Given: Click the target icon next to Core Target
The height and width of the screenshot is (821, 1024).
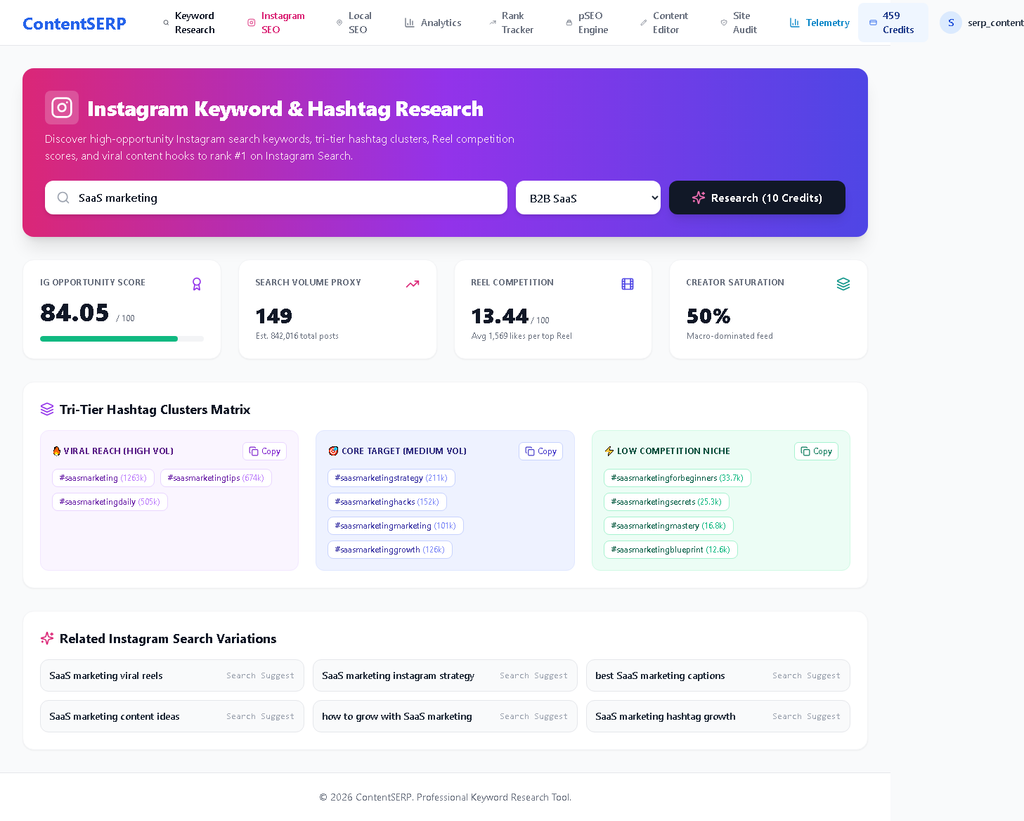Looking at the screenshot, I should [x=333, y=451].
